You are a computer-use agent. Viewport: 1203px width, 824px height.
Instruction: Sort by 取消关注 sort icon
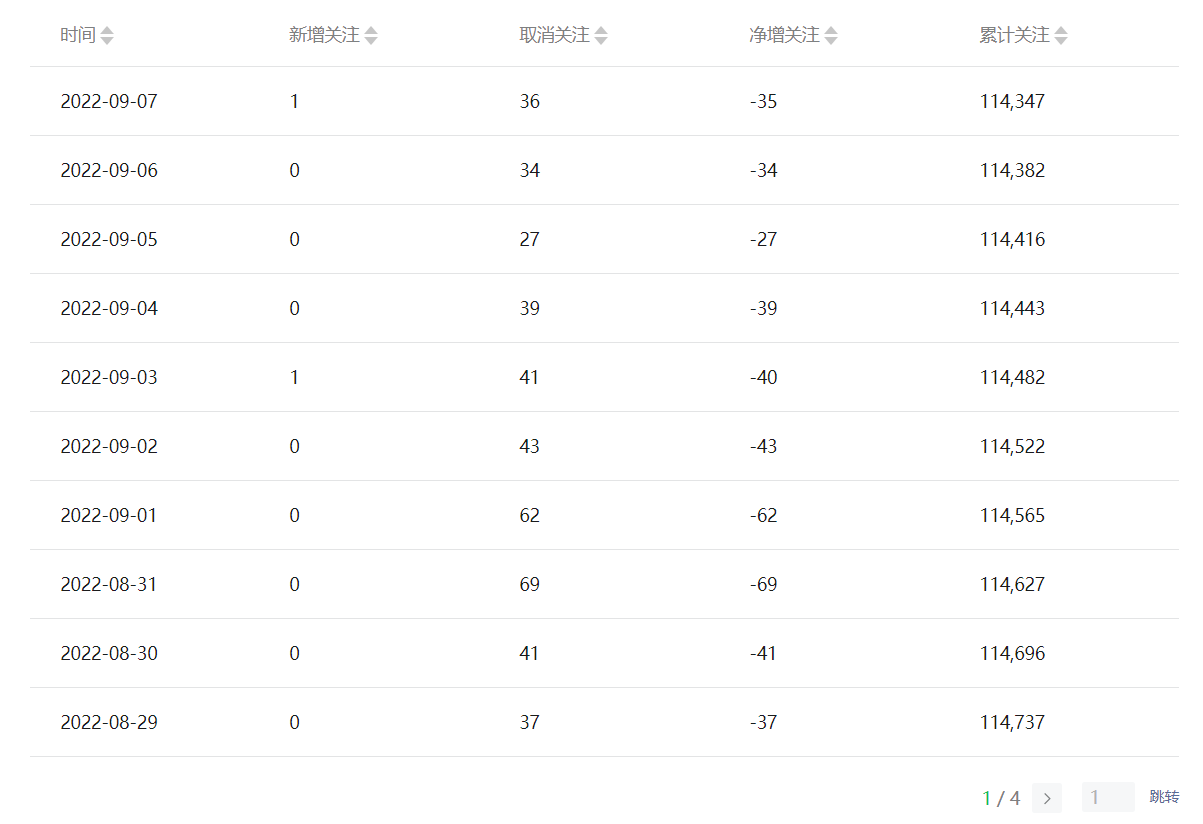click(x=601, y=36)
